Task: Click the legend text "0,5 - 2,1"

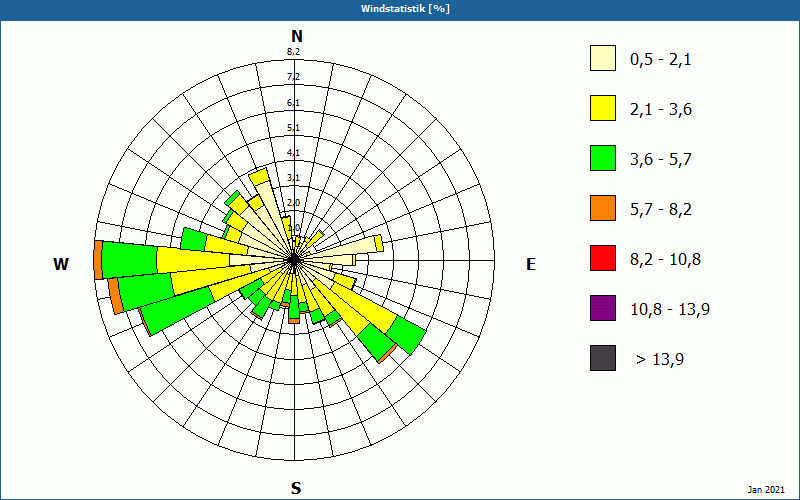Action: point(661,60)
